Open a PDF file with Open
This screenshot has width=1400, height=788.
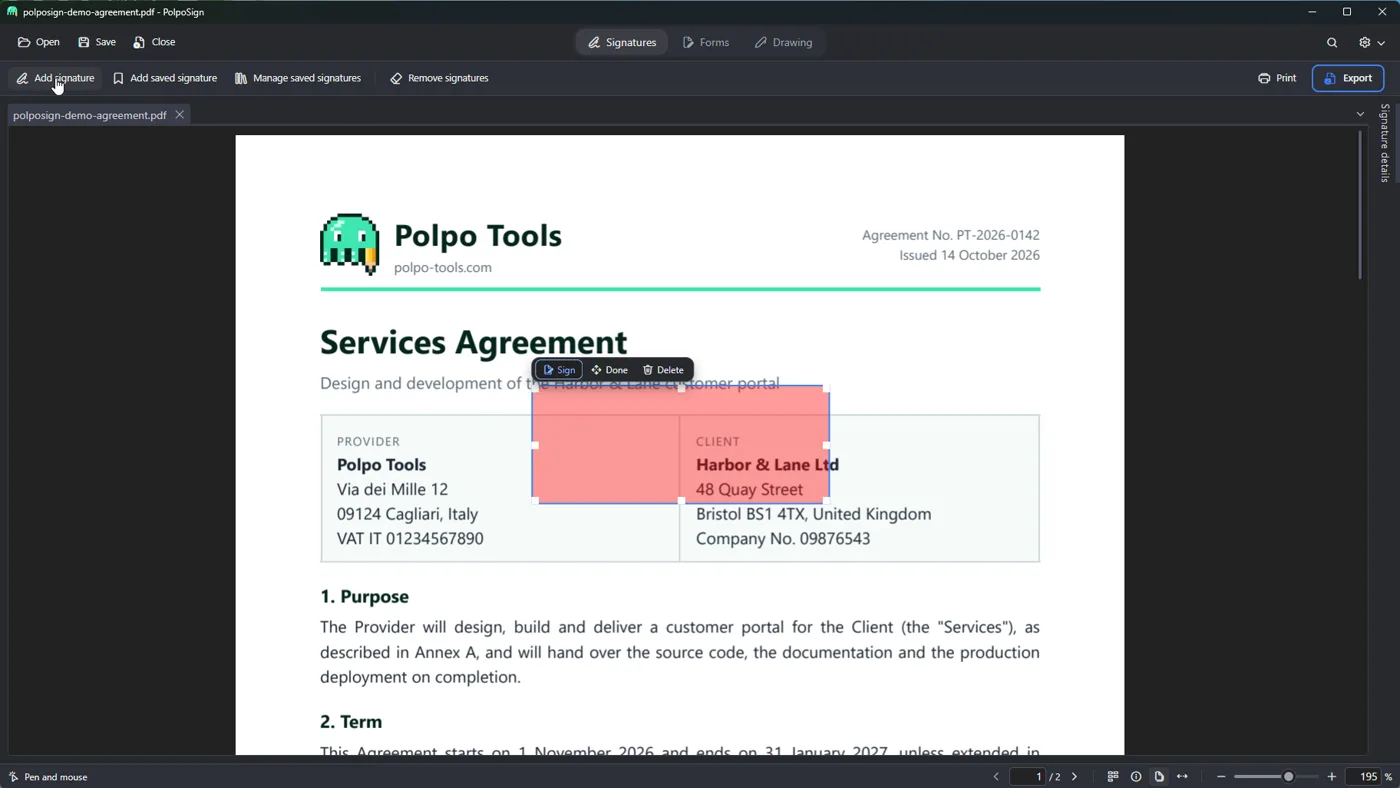39,42
